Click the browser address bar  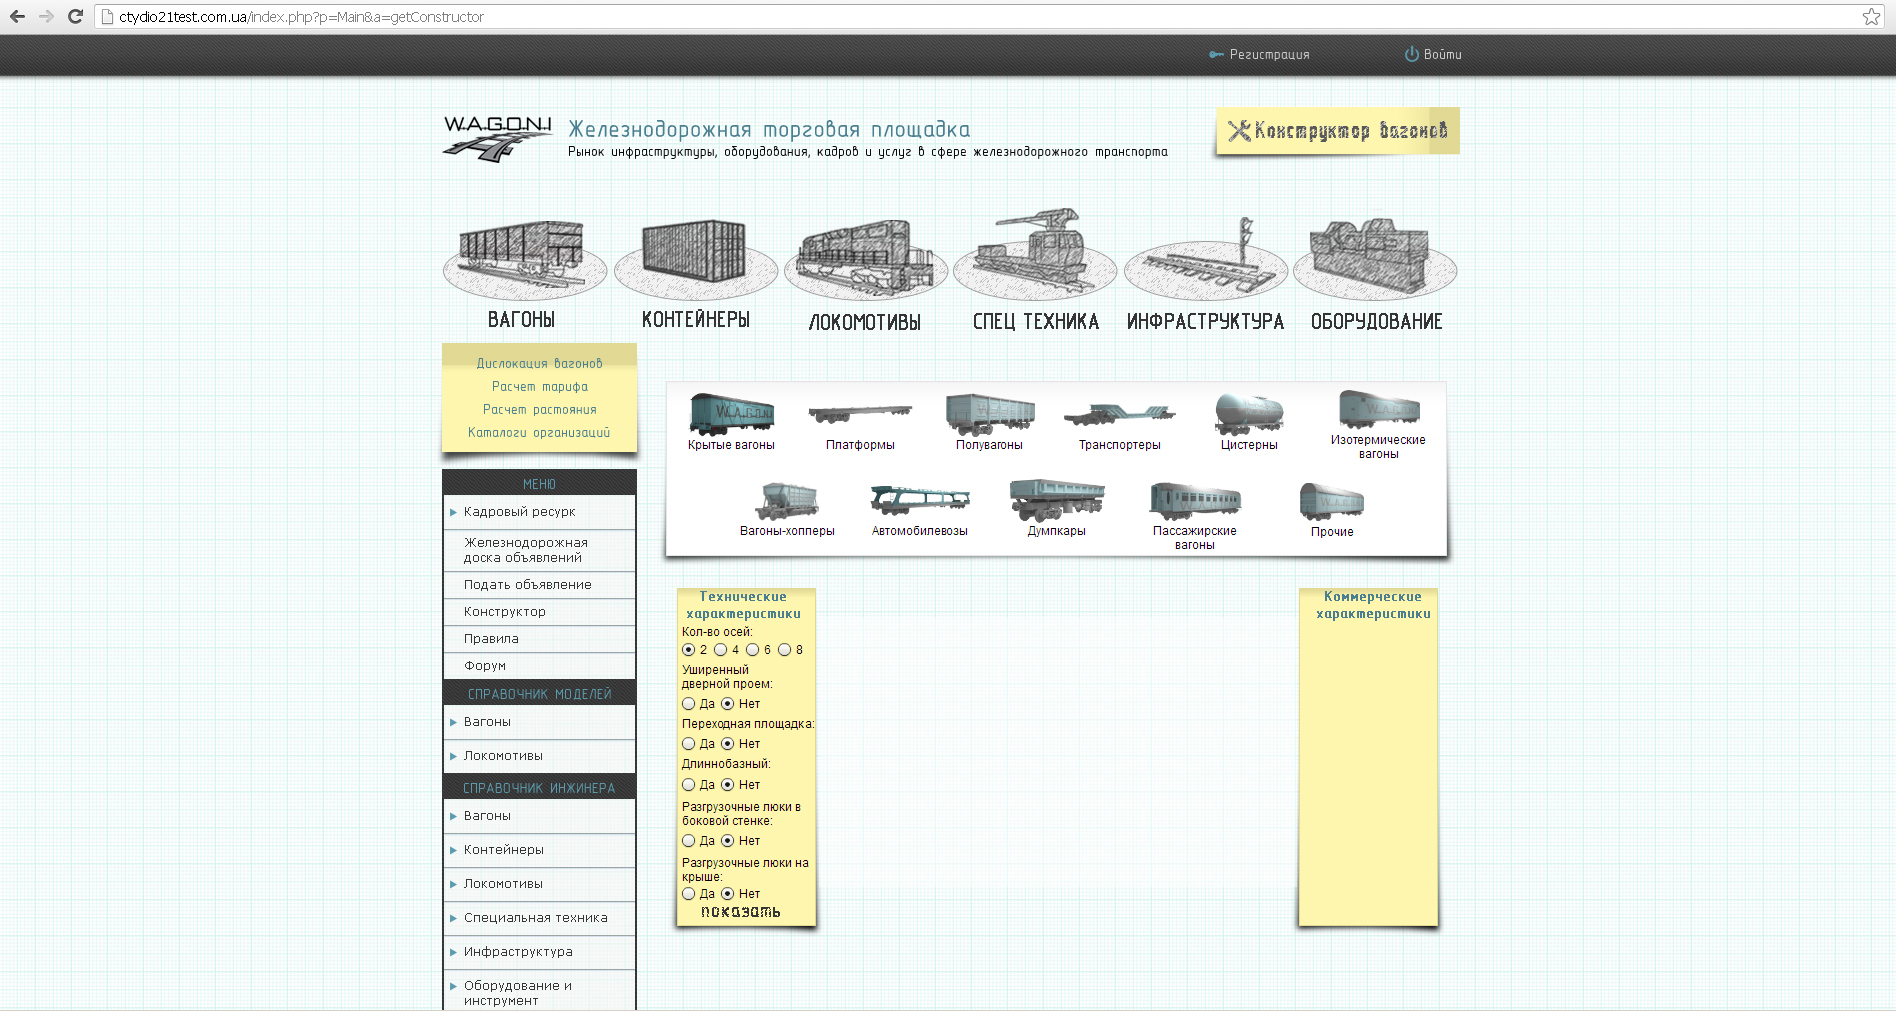(980, 16)
